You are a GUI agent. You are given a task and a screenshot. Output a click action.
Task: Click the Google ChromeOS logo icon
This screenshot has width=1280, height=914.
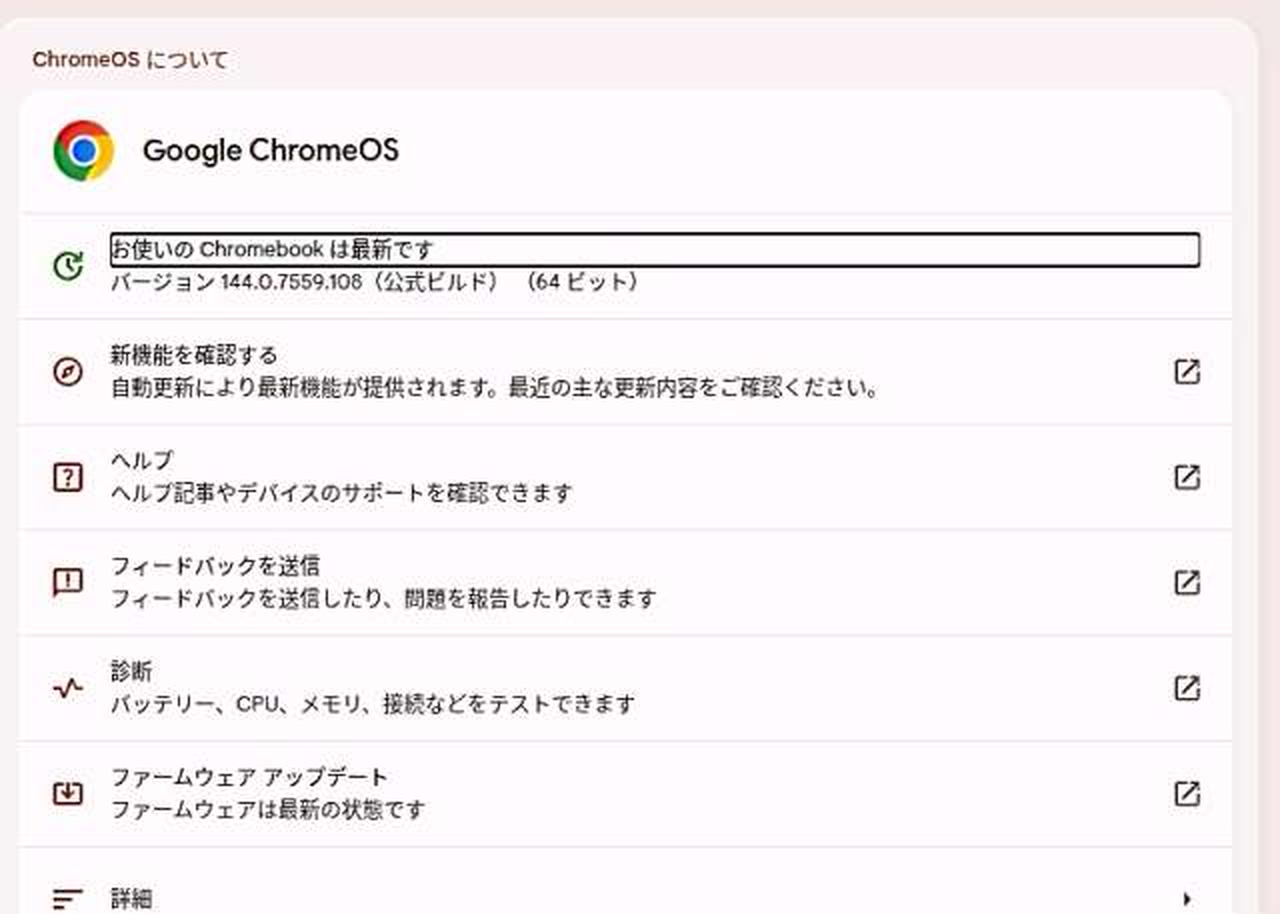(x=84, y=151)
